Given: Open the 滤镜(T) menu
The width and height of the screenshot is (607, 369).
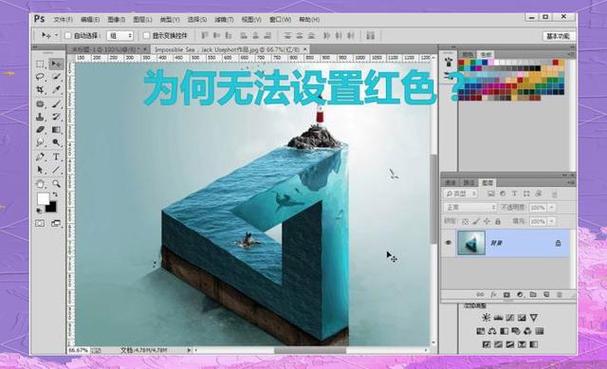Looking at the screenshot, I should pyautogui.click(x=224, y=19).
